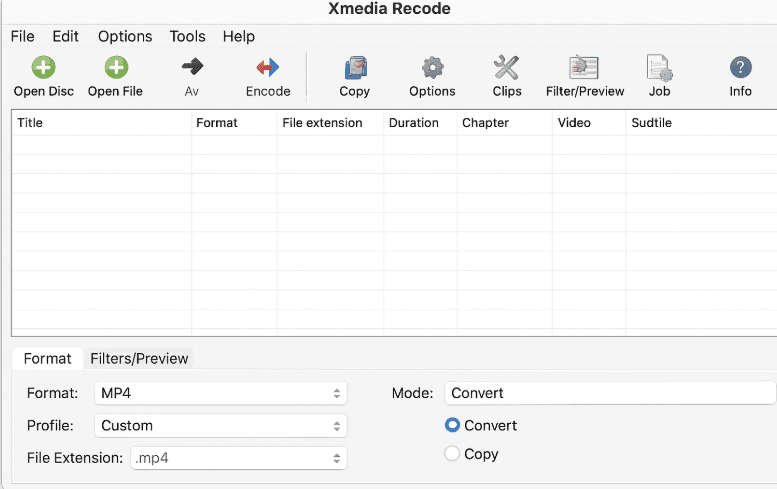Click the Open Disc toolbar icon
The width and height of the screenshot is (777, 489).
(44, 67)
